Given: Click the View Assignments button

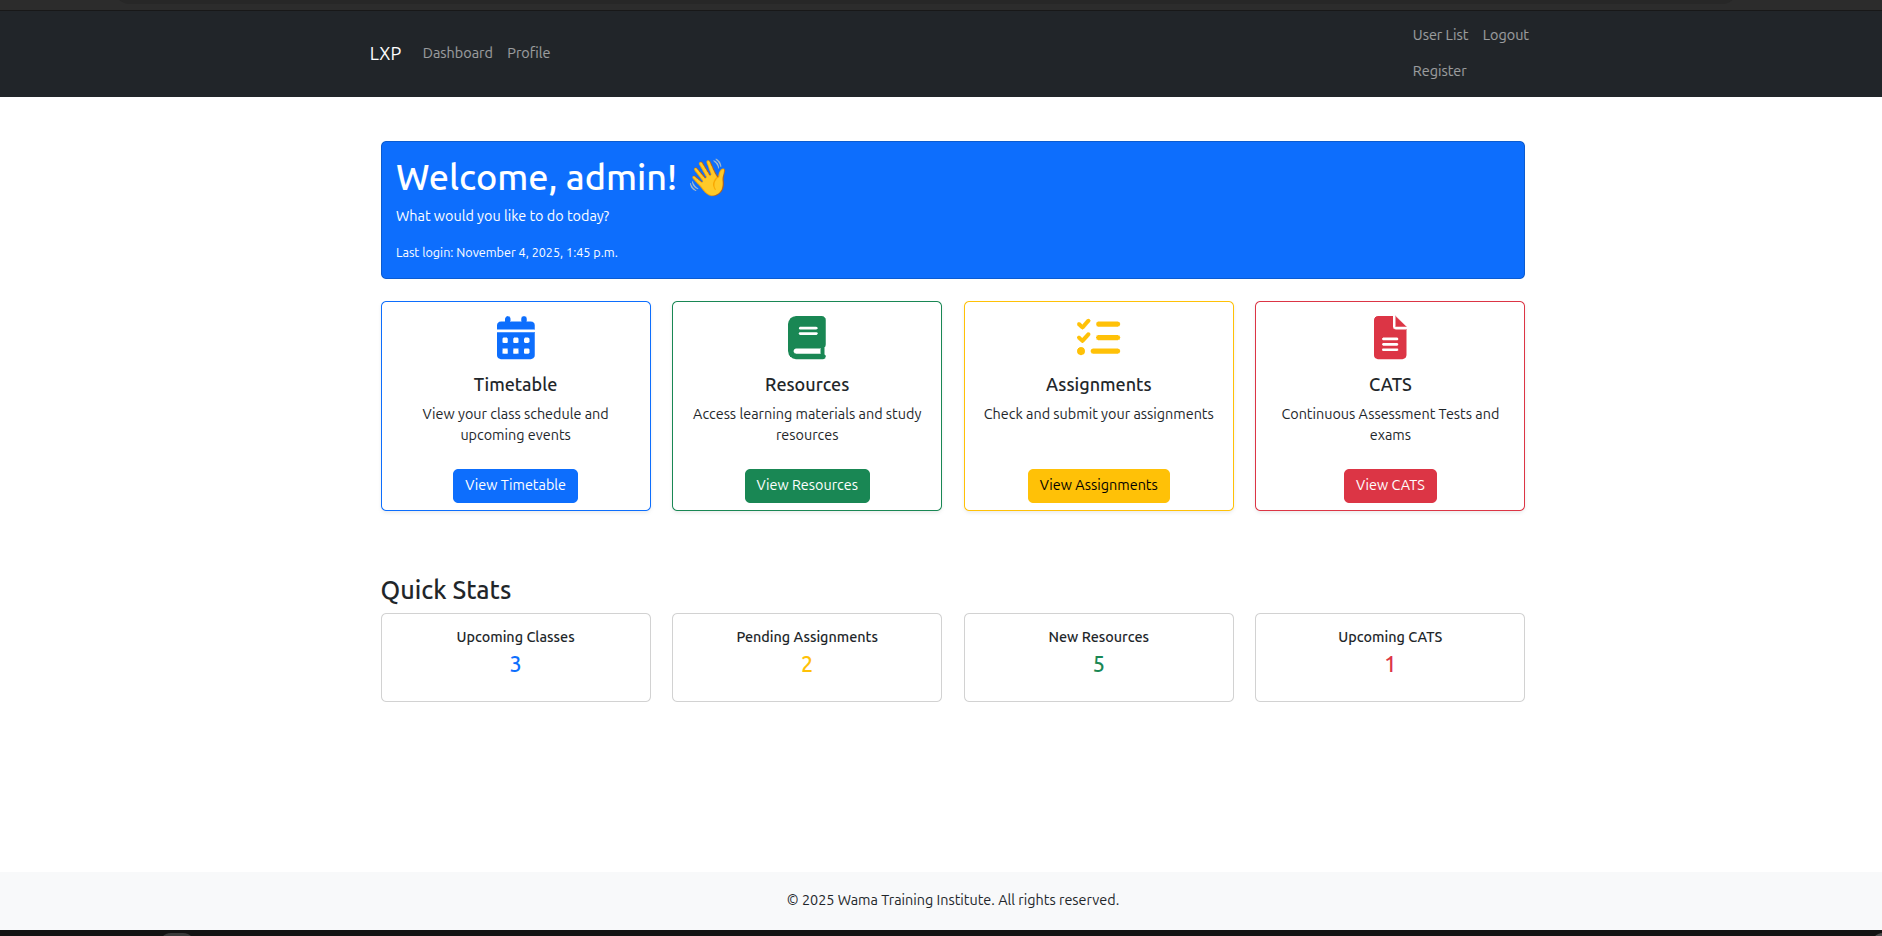Looking at the screenshot, I should pos(1098,485).
